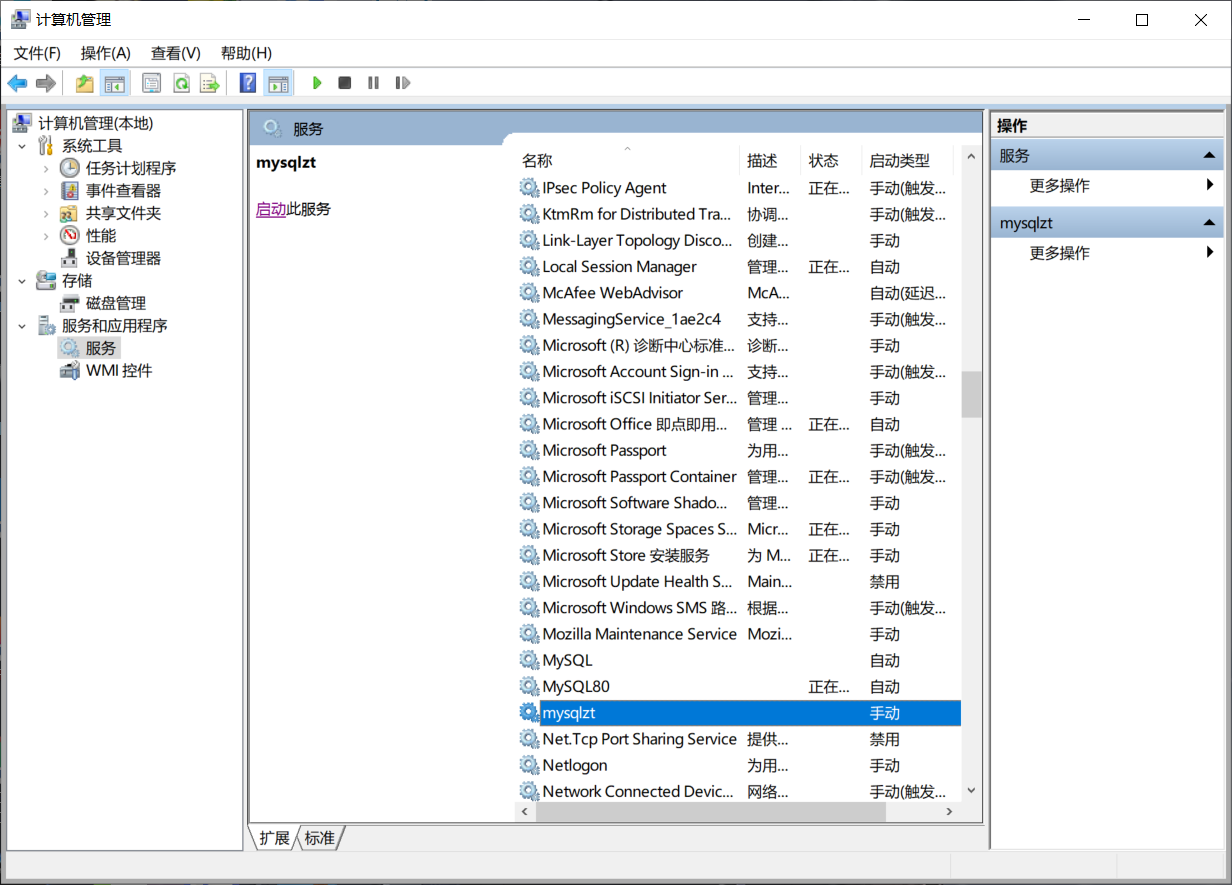Collapse the 存储 tree node
1232x885 pixels.
pos(23,281)
